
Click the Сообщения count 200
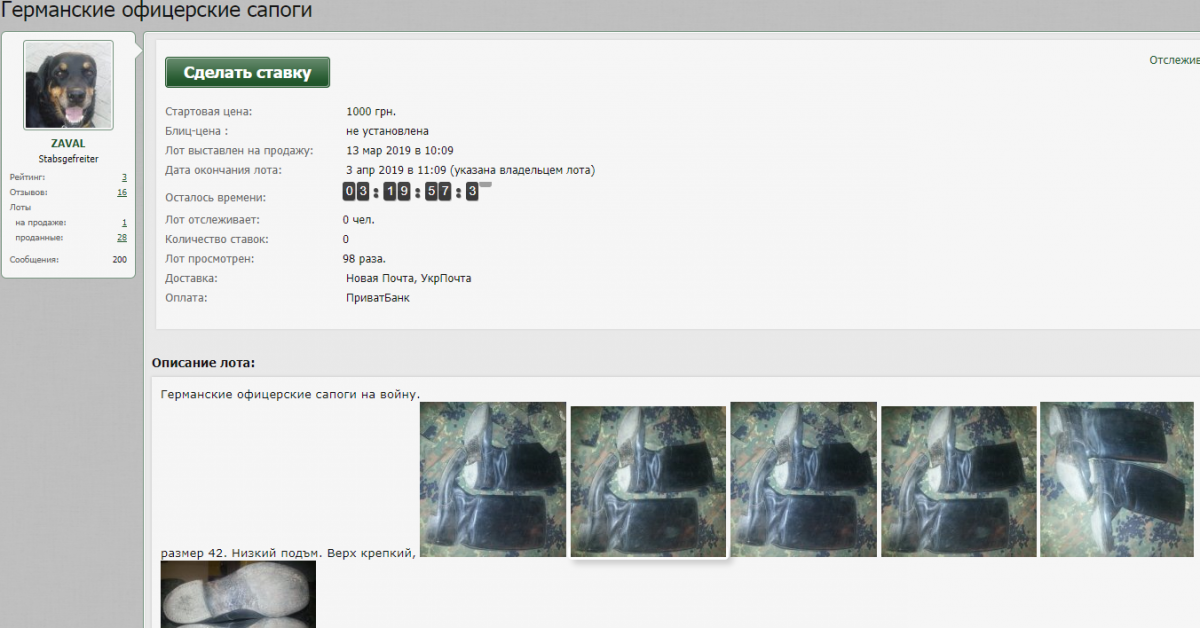[120, 259]
